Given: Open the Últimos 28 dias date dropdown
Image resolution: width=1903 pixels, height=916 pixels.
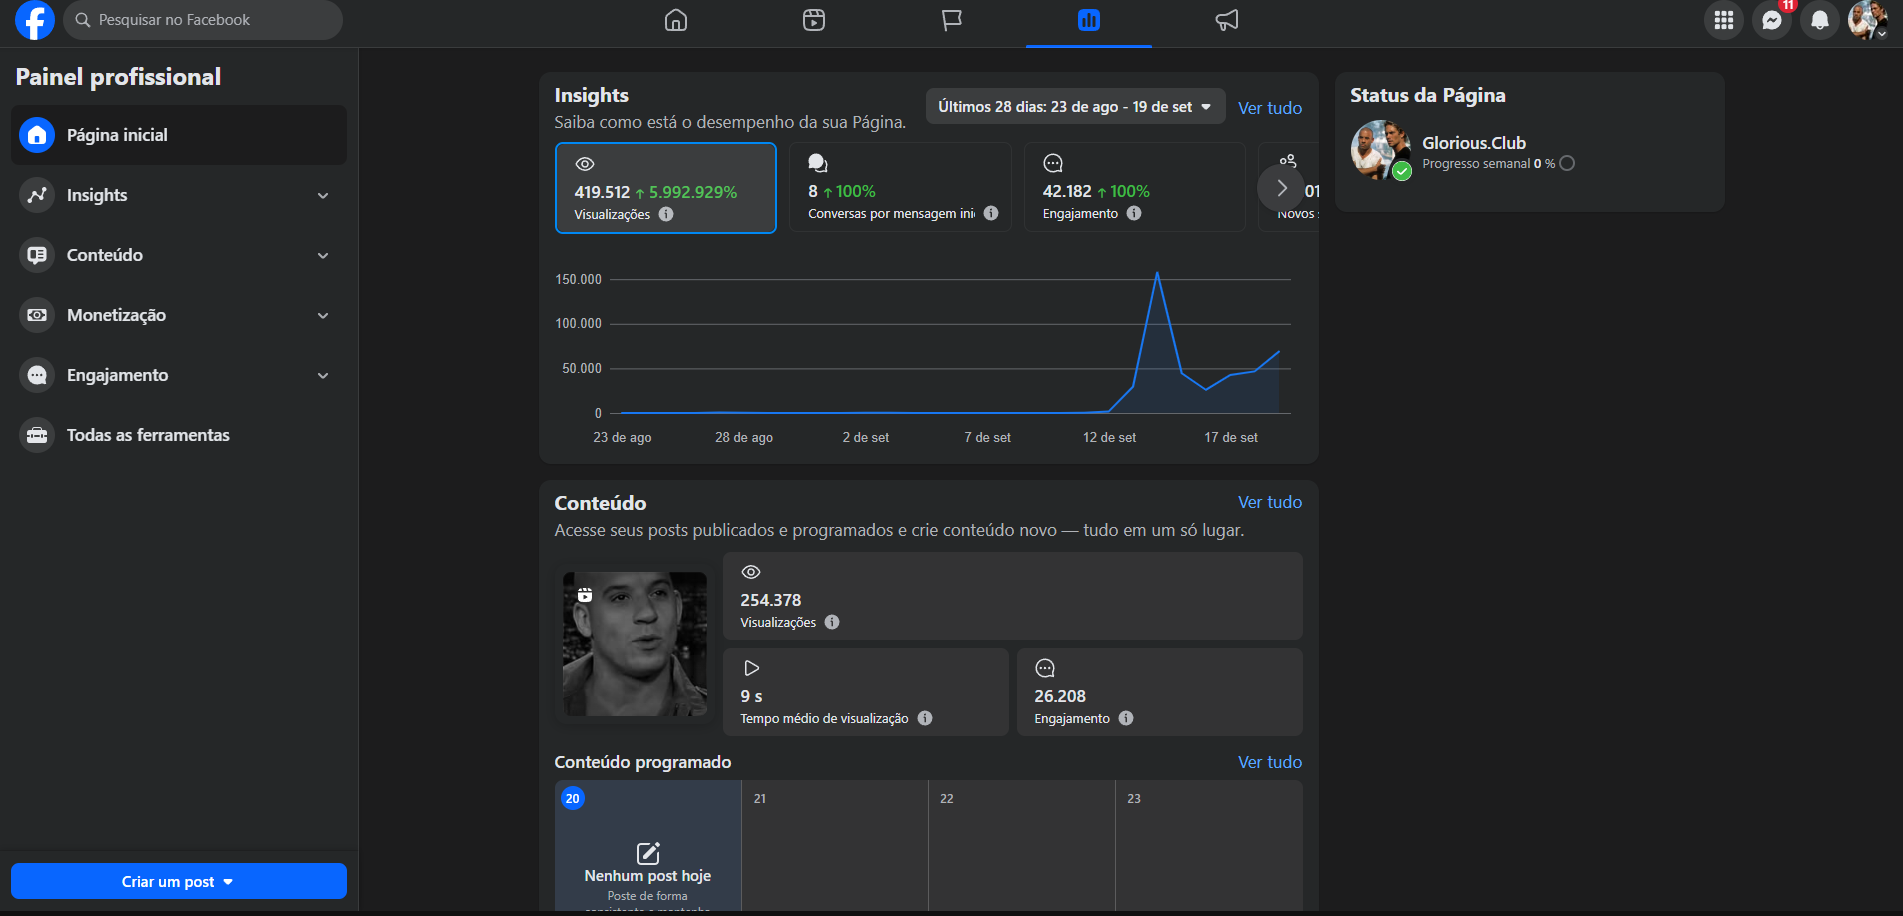Looking at the screenshot, I should point(1075,107).
